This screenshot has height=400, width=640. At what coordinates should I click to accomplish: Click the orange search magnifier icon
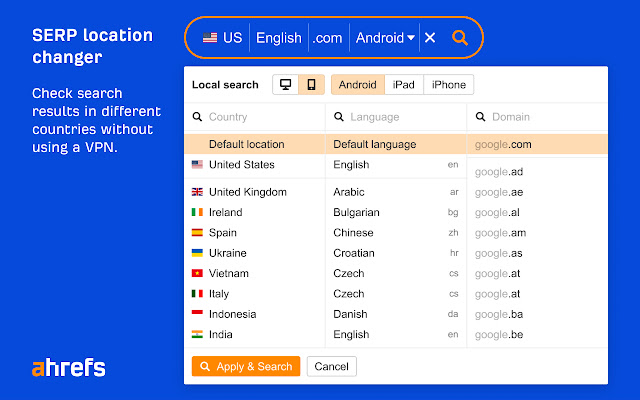pyautogui.click(x=460, y=38)
